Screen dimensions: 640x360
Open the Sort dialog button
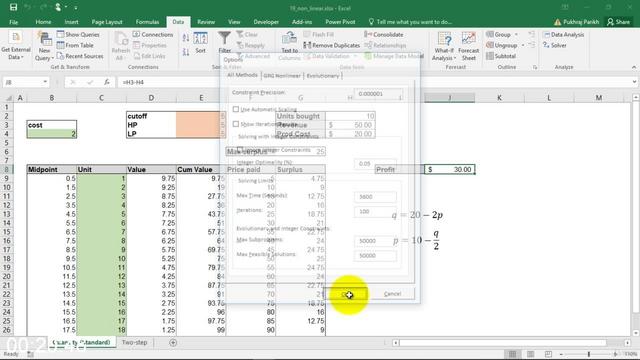click(200, 42)
